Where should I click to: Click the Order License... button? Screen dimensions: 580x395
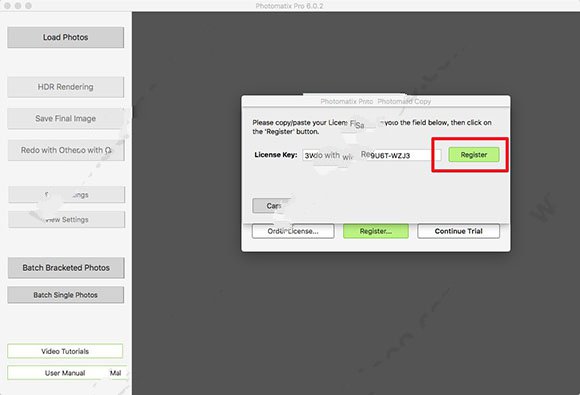click(293, 231)
